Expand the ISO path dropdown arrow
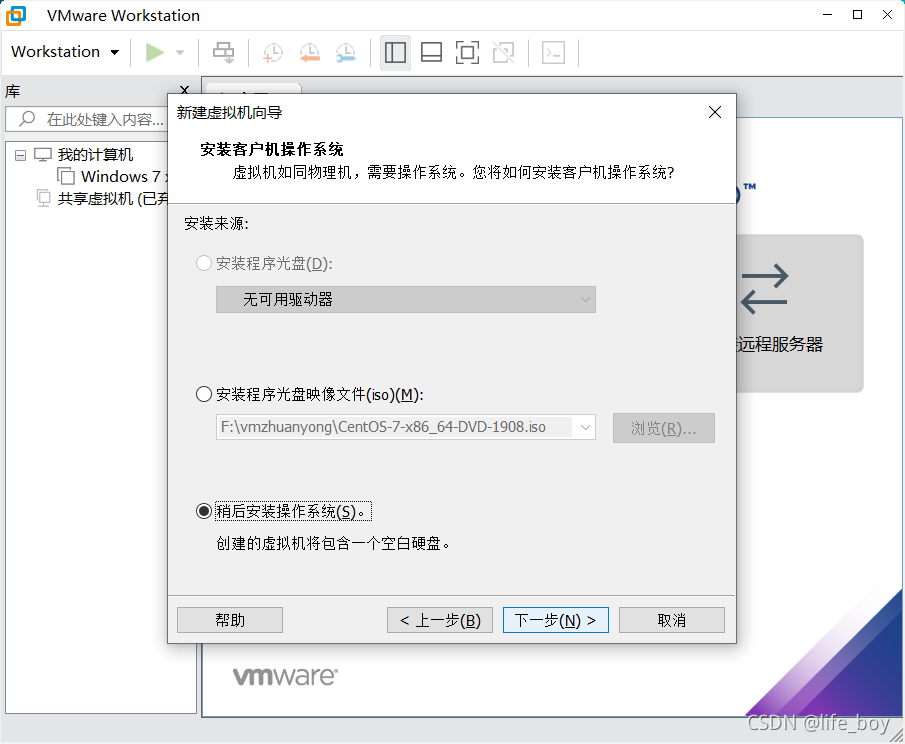 tap(585, 427)
